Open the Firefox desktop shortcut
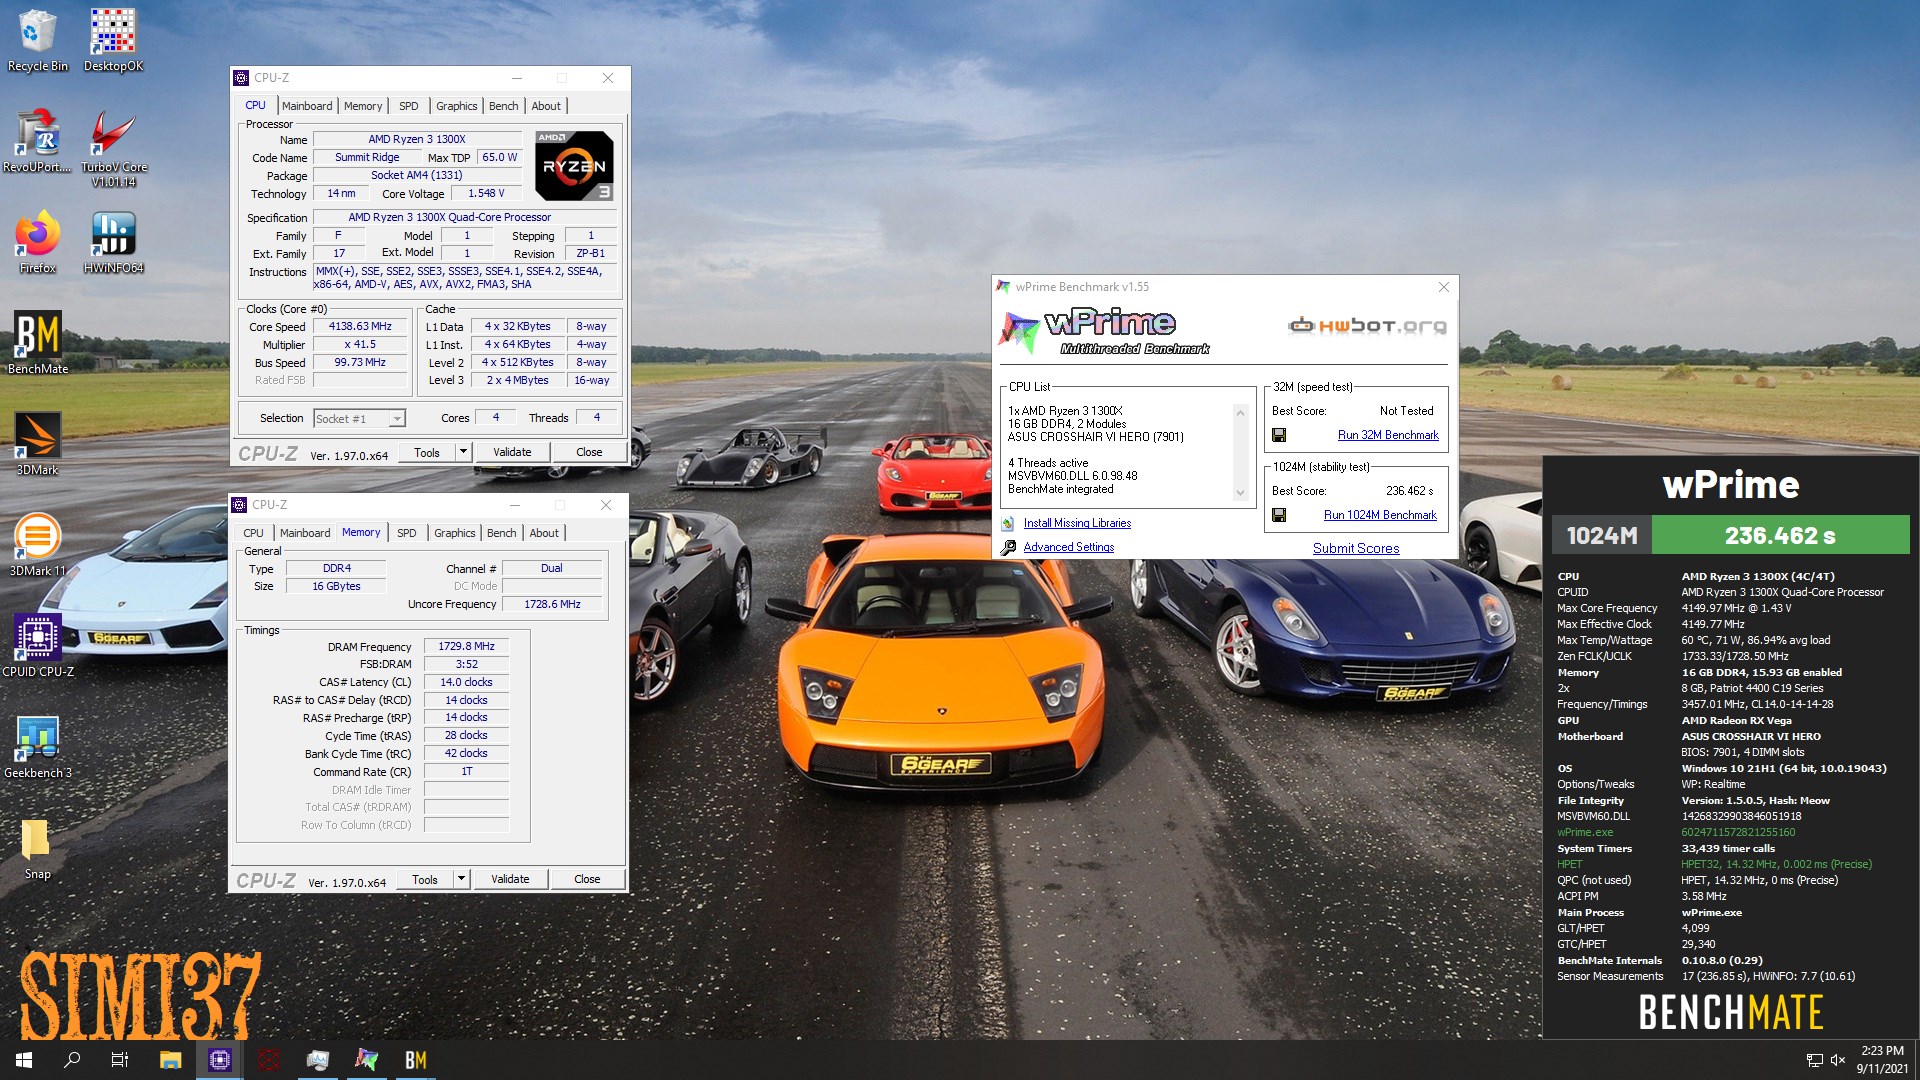Screen dimensions: 1920x1080 coord(37,241)
